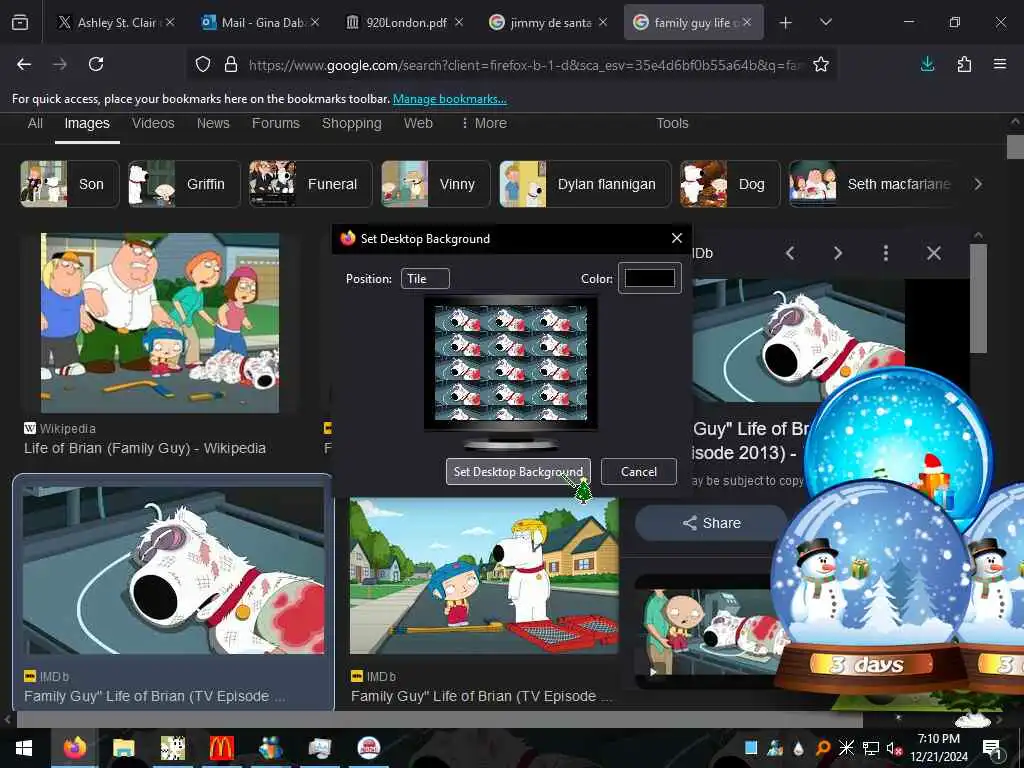Filter images by Dylan flannigan chip
1024x768 pixels.
[x=585, y=184]
